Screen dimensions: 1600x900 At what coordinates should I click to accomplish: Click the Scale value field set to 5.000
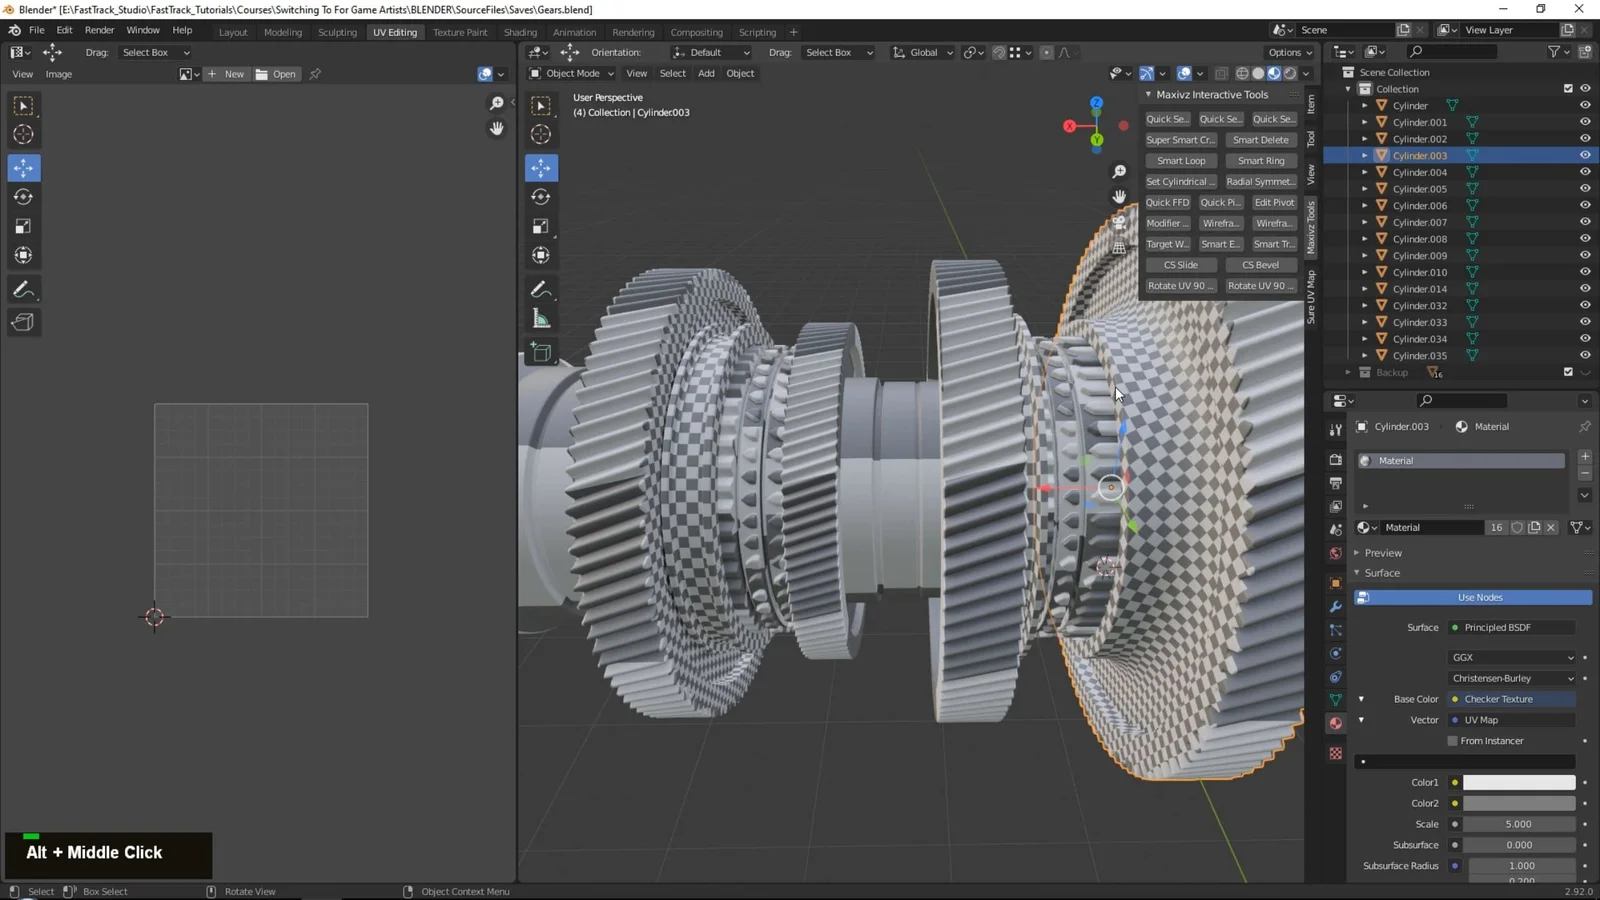coord(1520,823)
